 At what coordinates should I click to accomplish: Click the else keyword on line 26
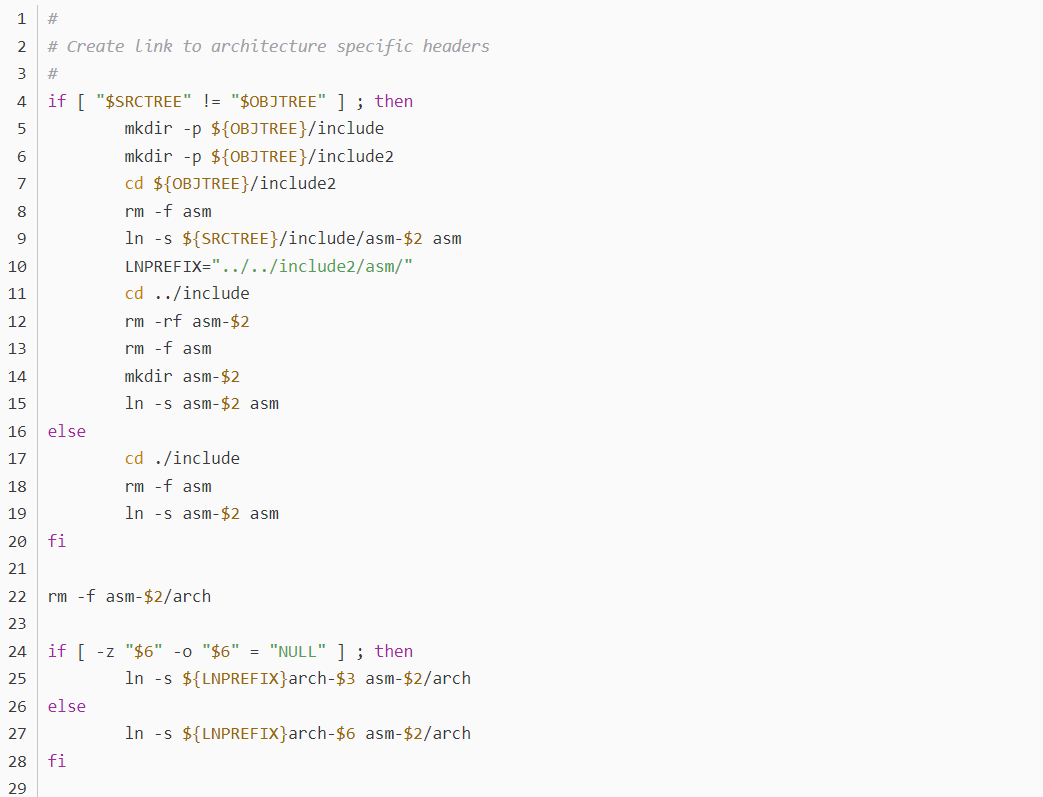[x=67, y=706]
